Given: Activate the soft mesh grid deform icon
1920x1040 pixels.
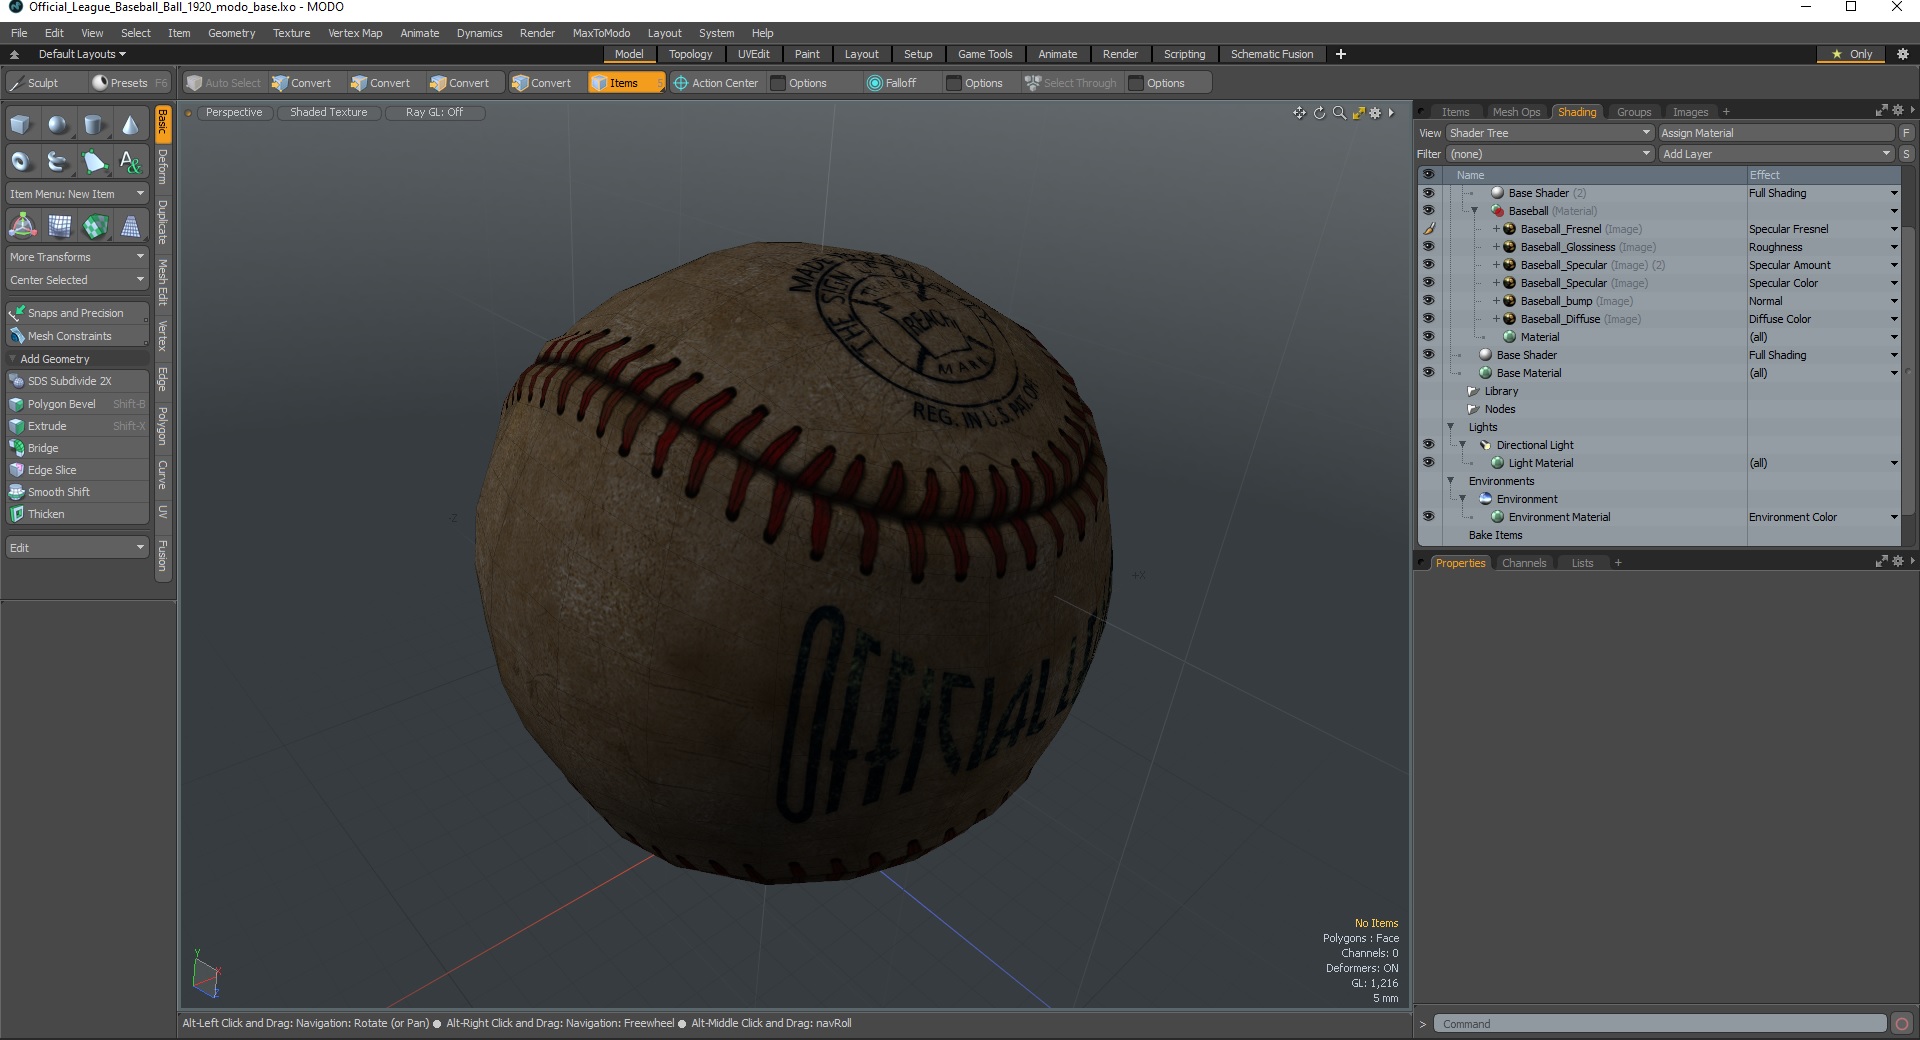Looking at the screenshot, I should 59,227.
